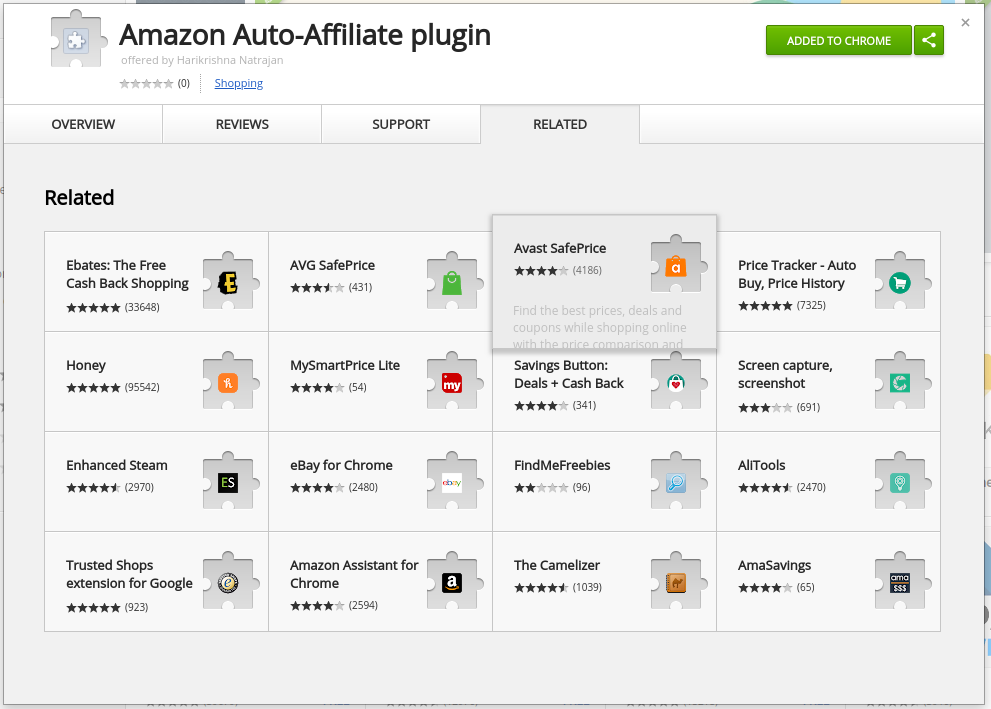
Task: Click the MySmartPrice Lite icon
Action: pos(452,382)
